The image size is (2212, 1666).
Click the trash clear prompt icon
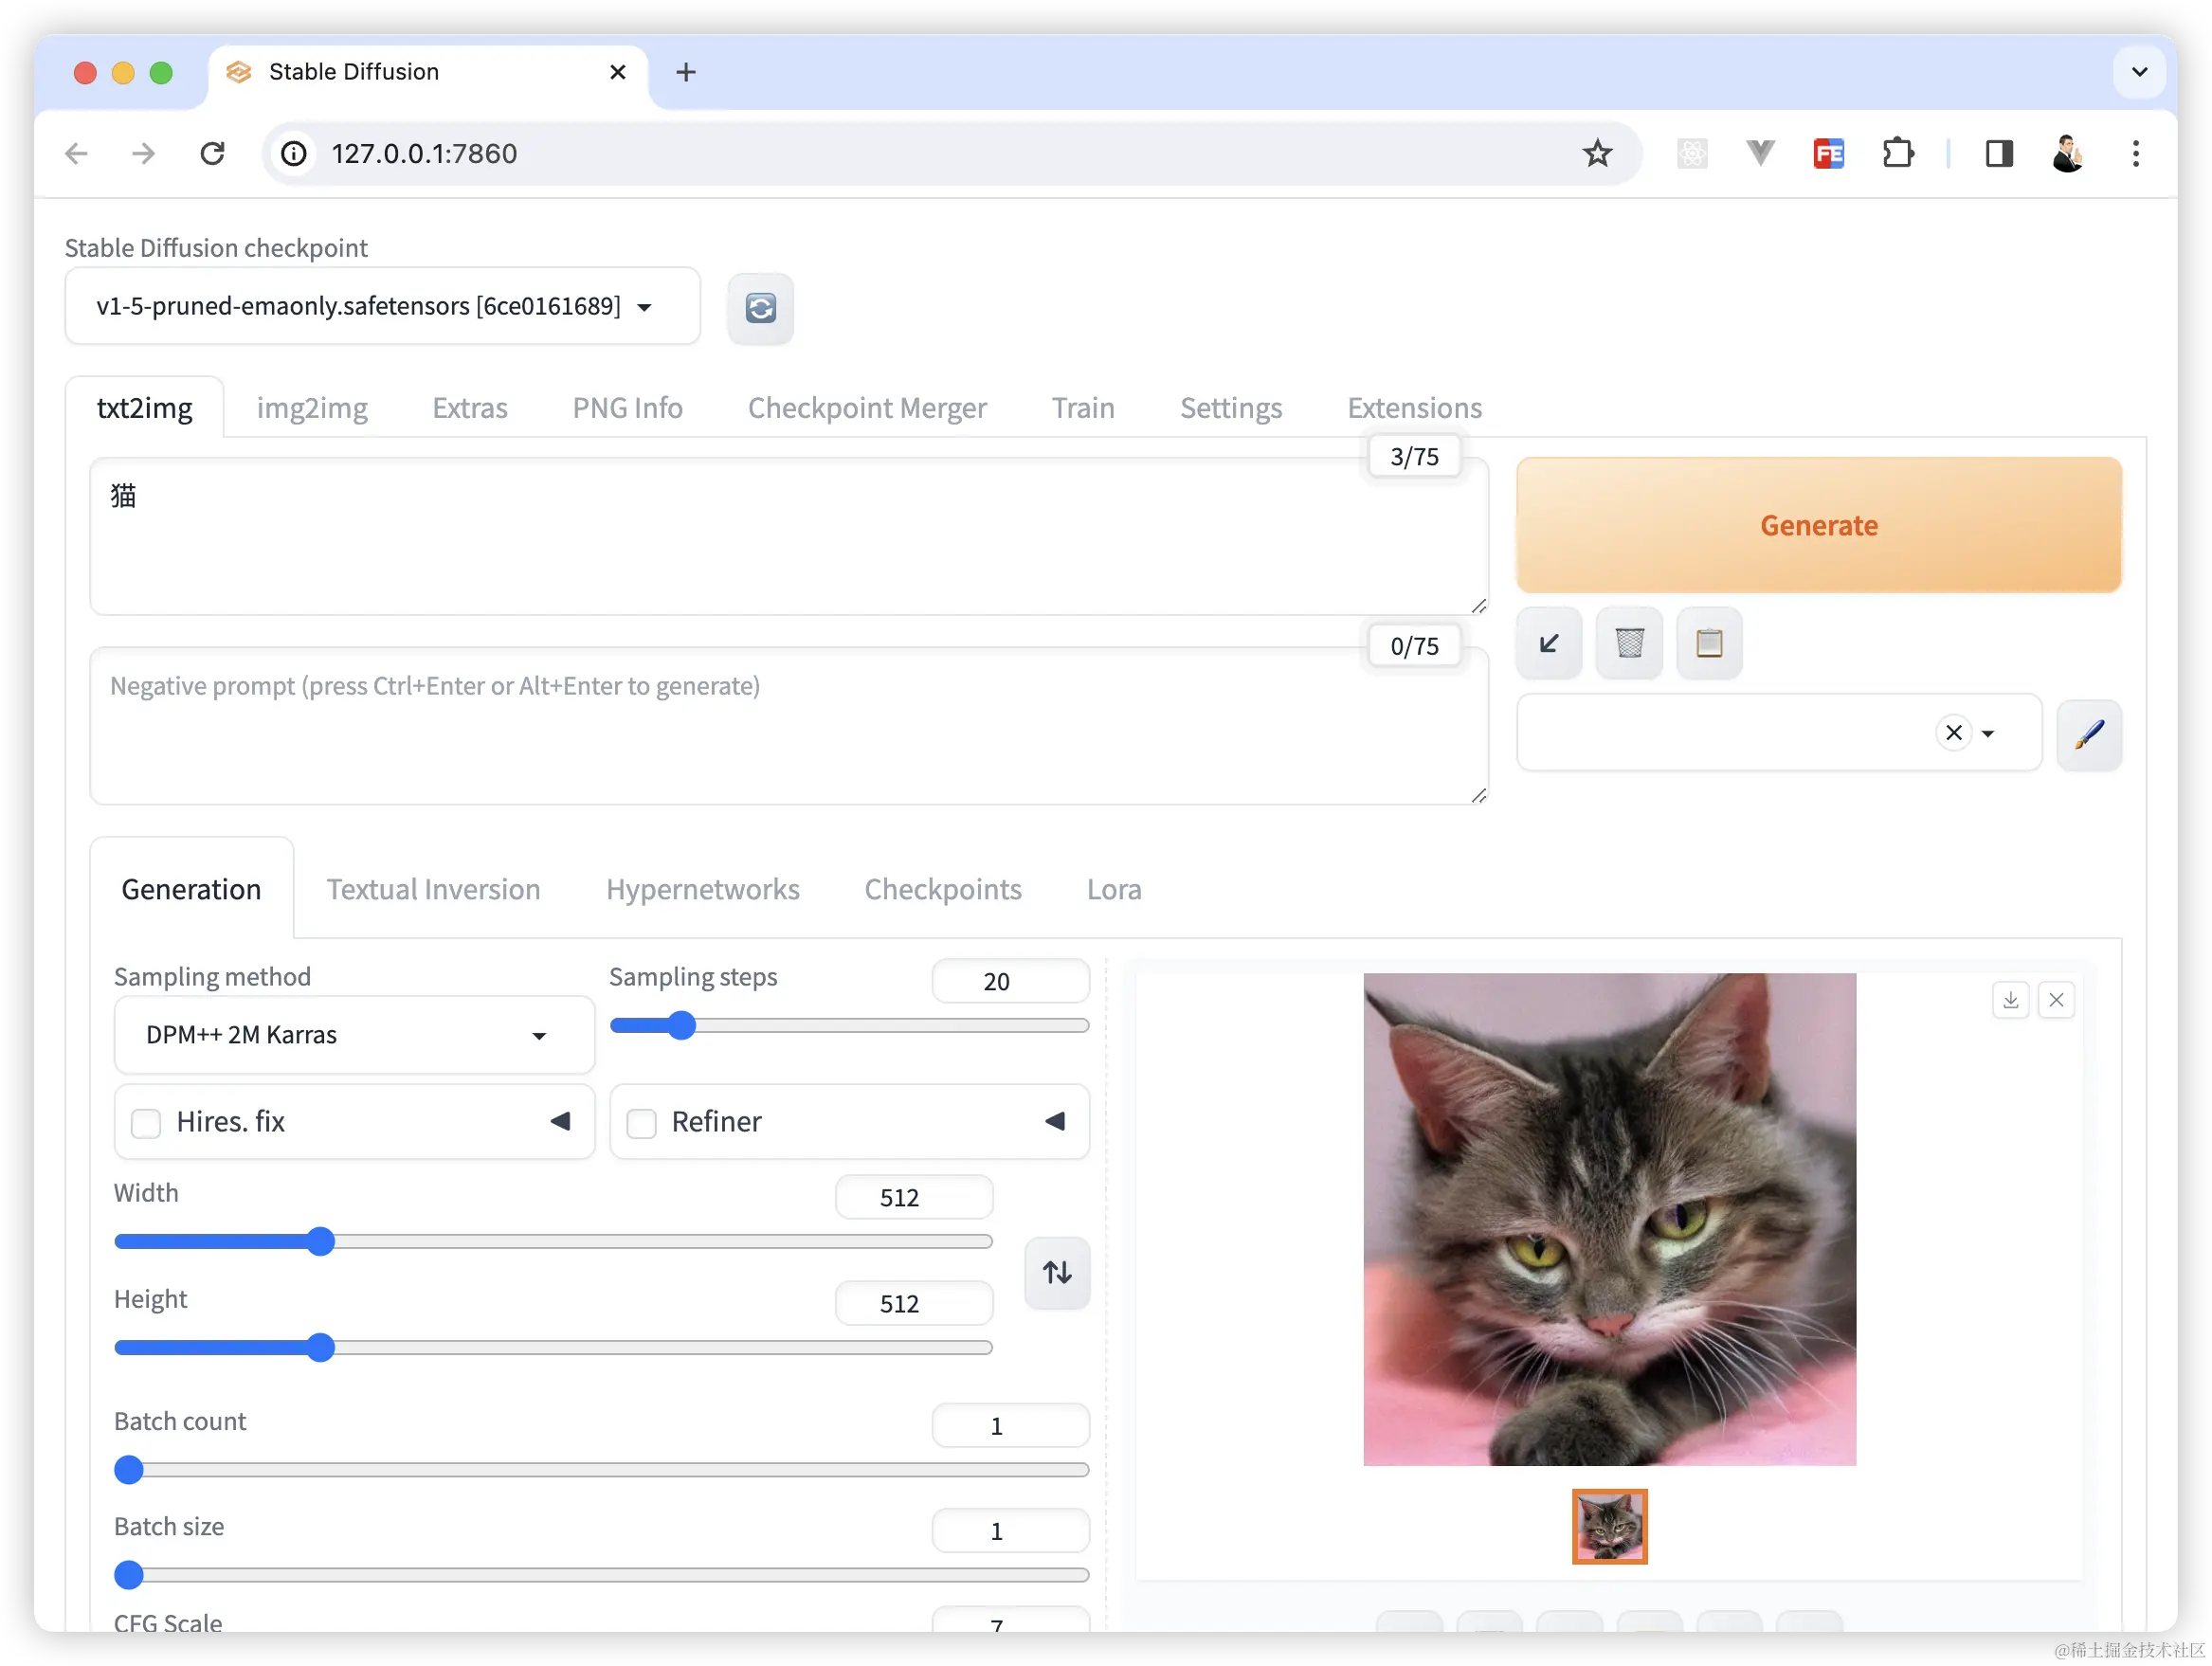(x=1629, y=643)
